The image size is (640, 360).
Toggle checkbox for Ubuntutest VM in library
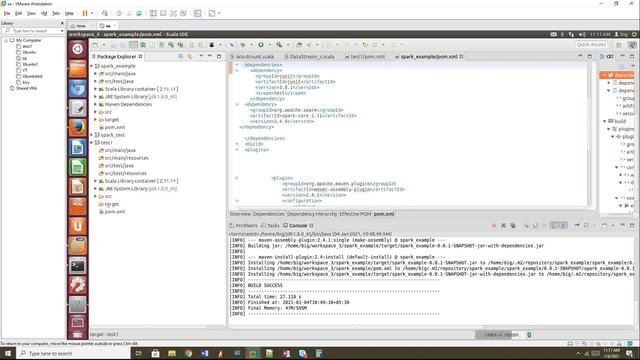pos(18,76)
